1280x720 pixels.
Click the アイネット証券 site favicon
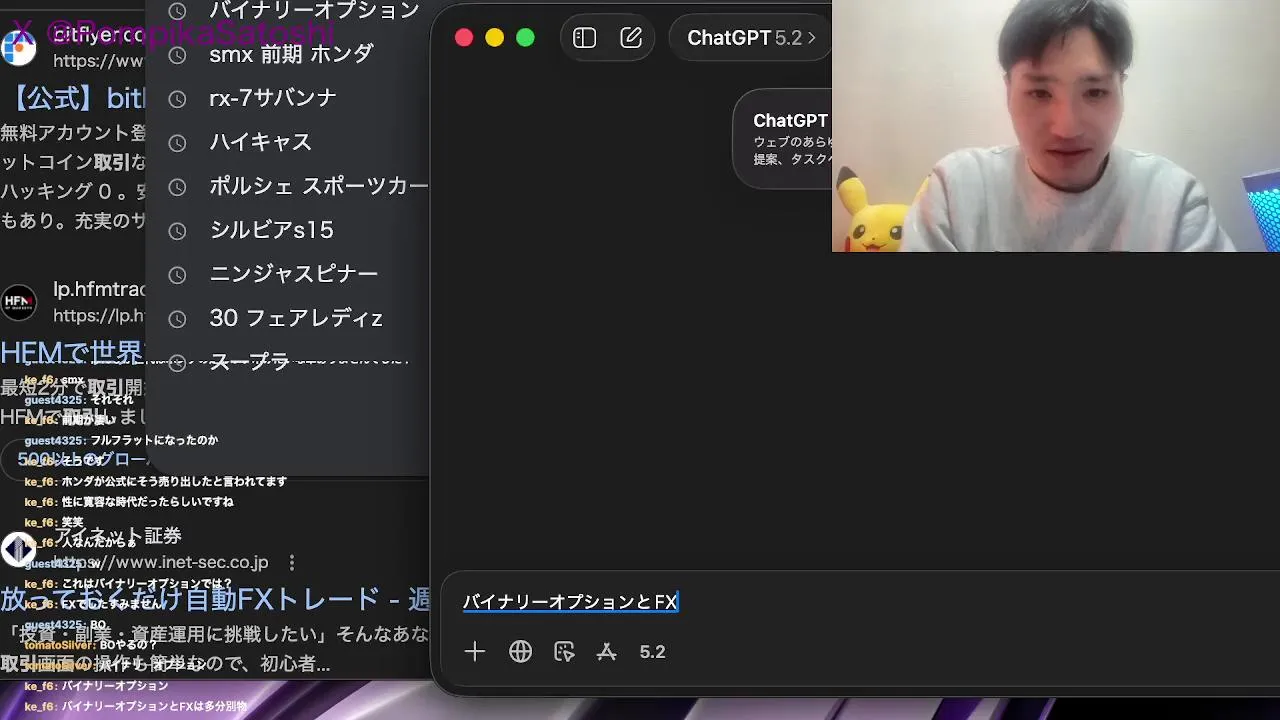pos(18,549)
